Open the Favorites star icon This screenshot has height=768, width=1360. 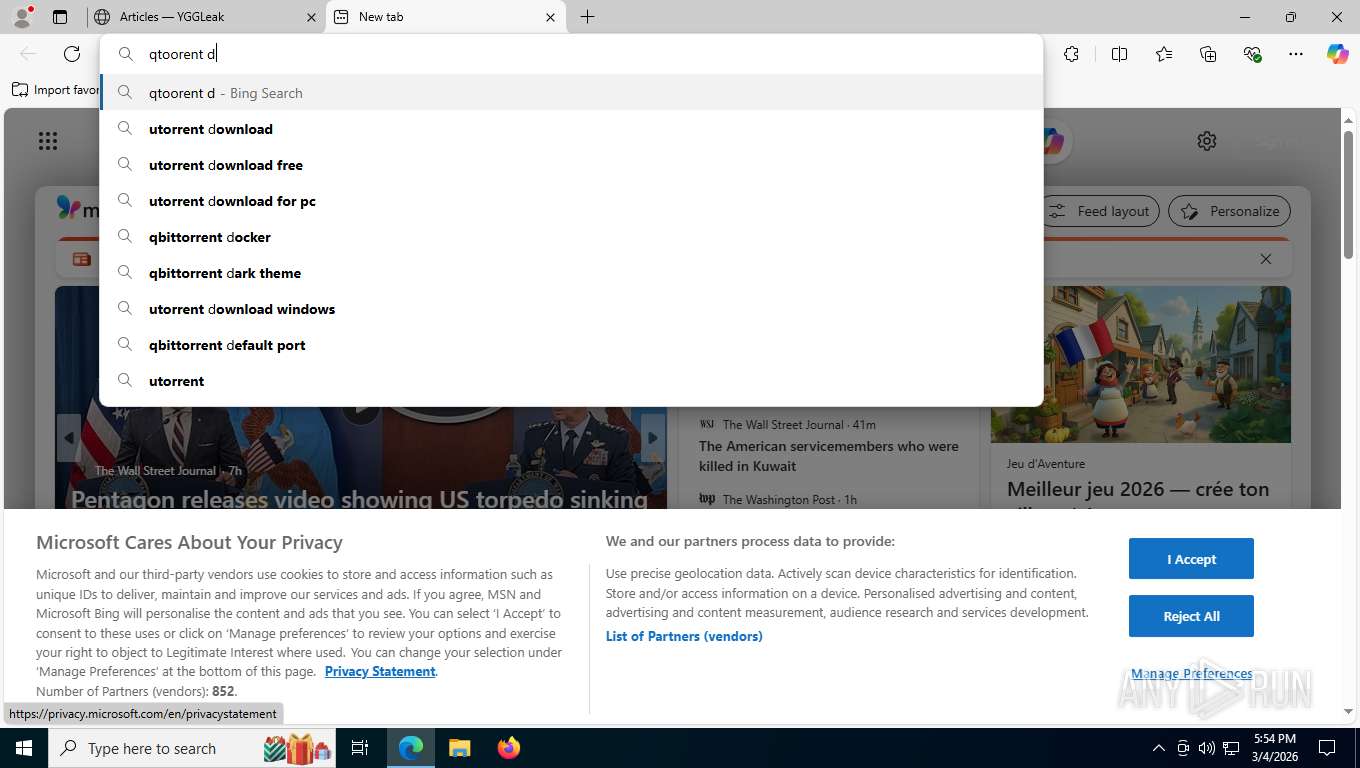click(x=1164, y=54)
